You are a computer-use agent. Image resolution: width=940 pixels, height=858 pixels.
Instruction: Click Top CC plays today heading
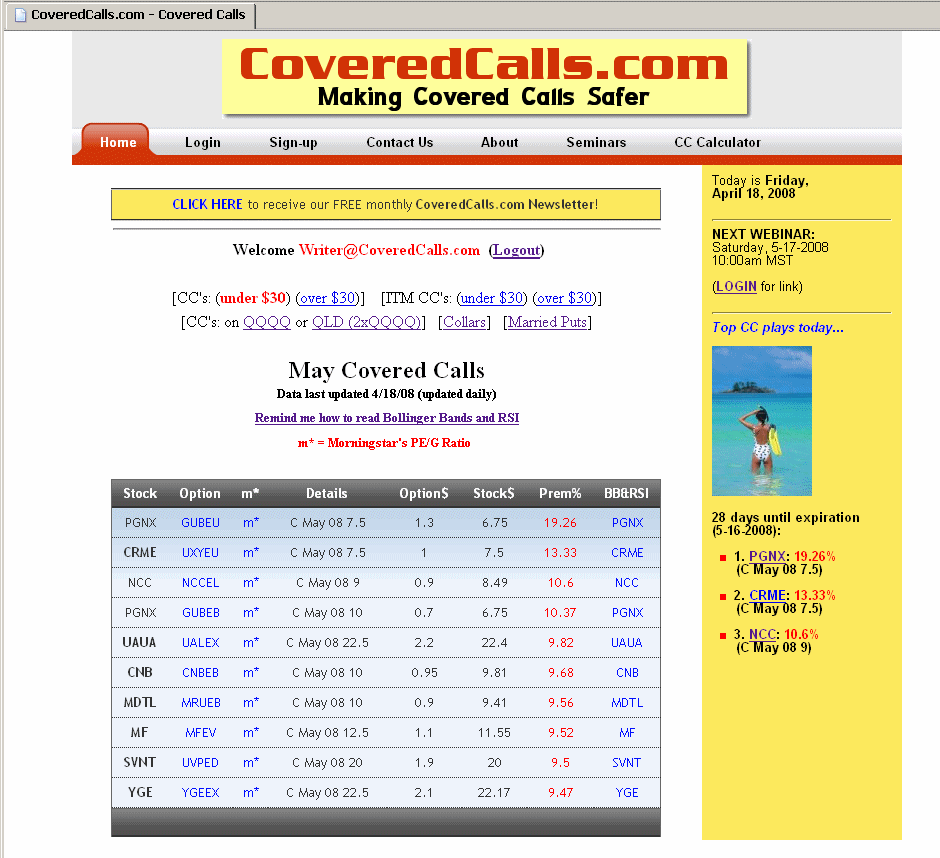click(x=778, y=327)
